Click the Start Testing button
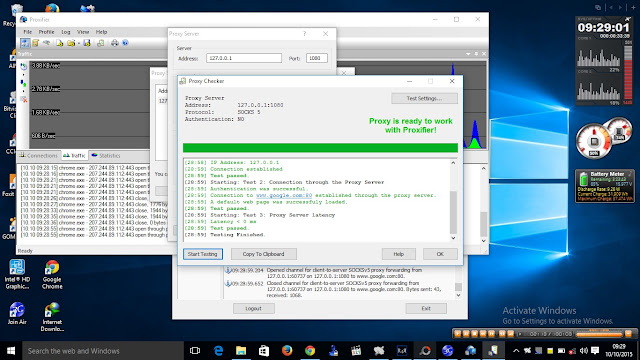 click(203, 254)
